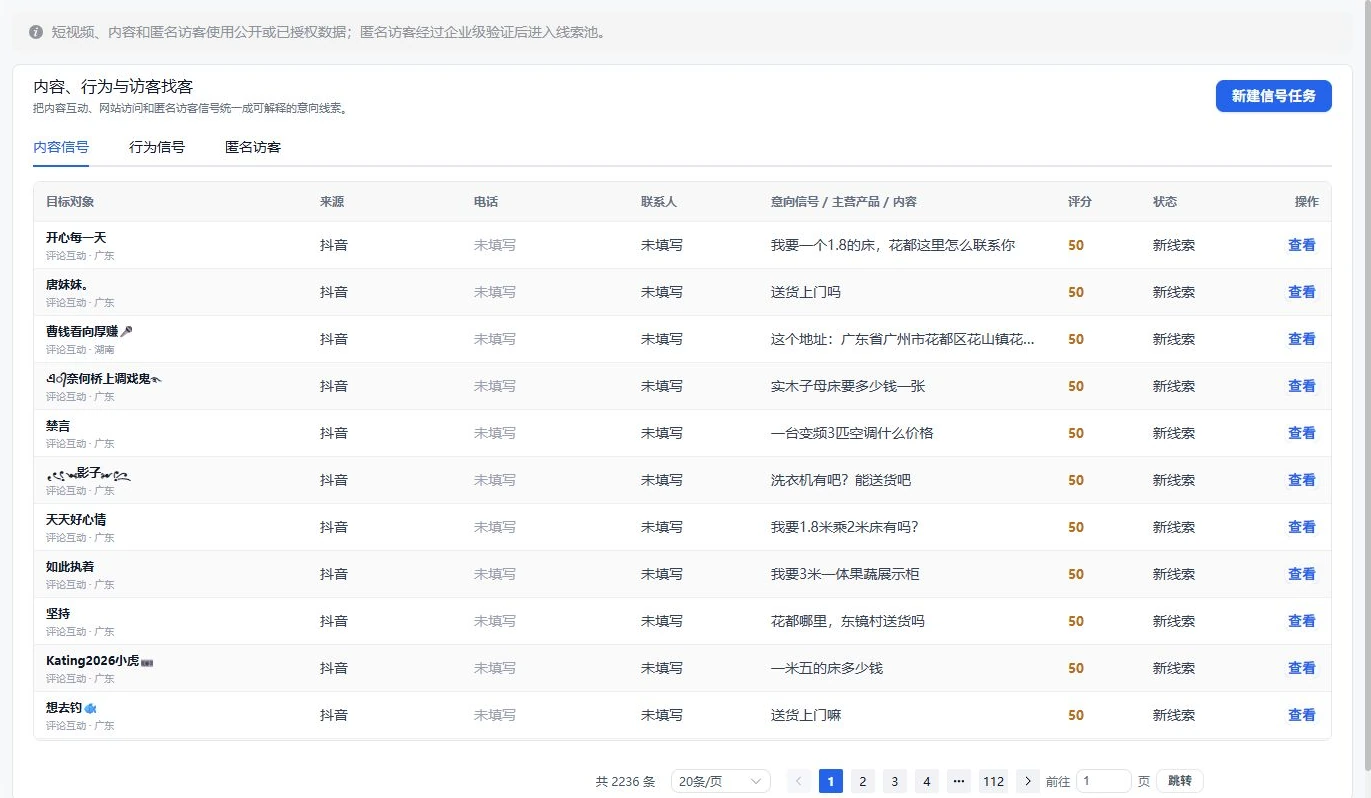View the Kating2026小虎 lead via 查看

(1301, 668)
